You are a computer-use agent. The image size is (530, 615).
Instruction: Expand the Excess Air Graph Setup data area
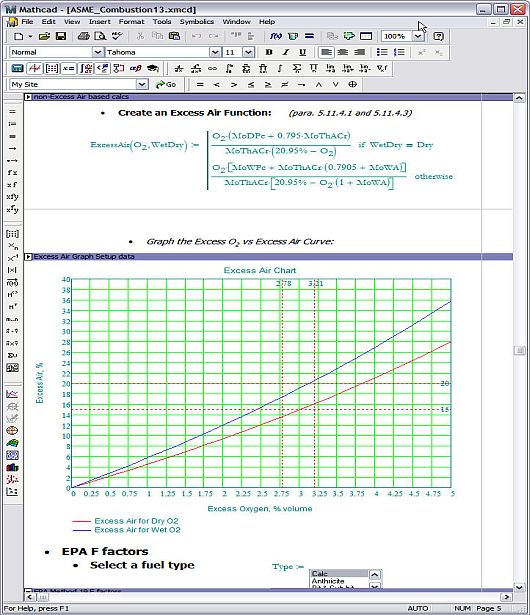coord(28,257)
